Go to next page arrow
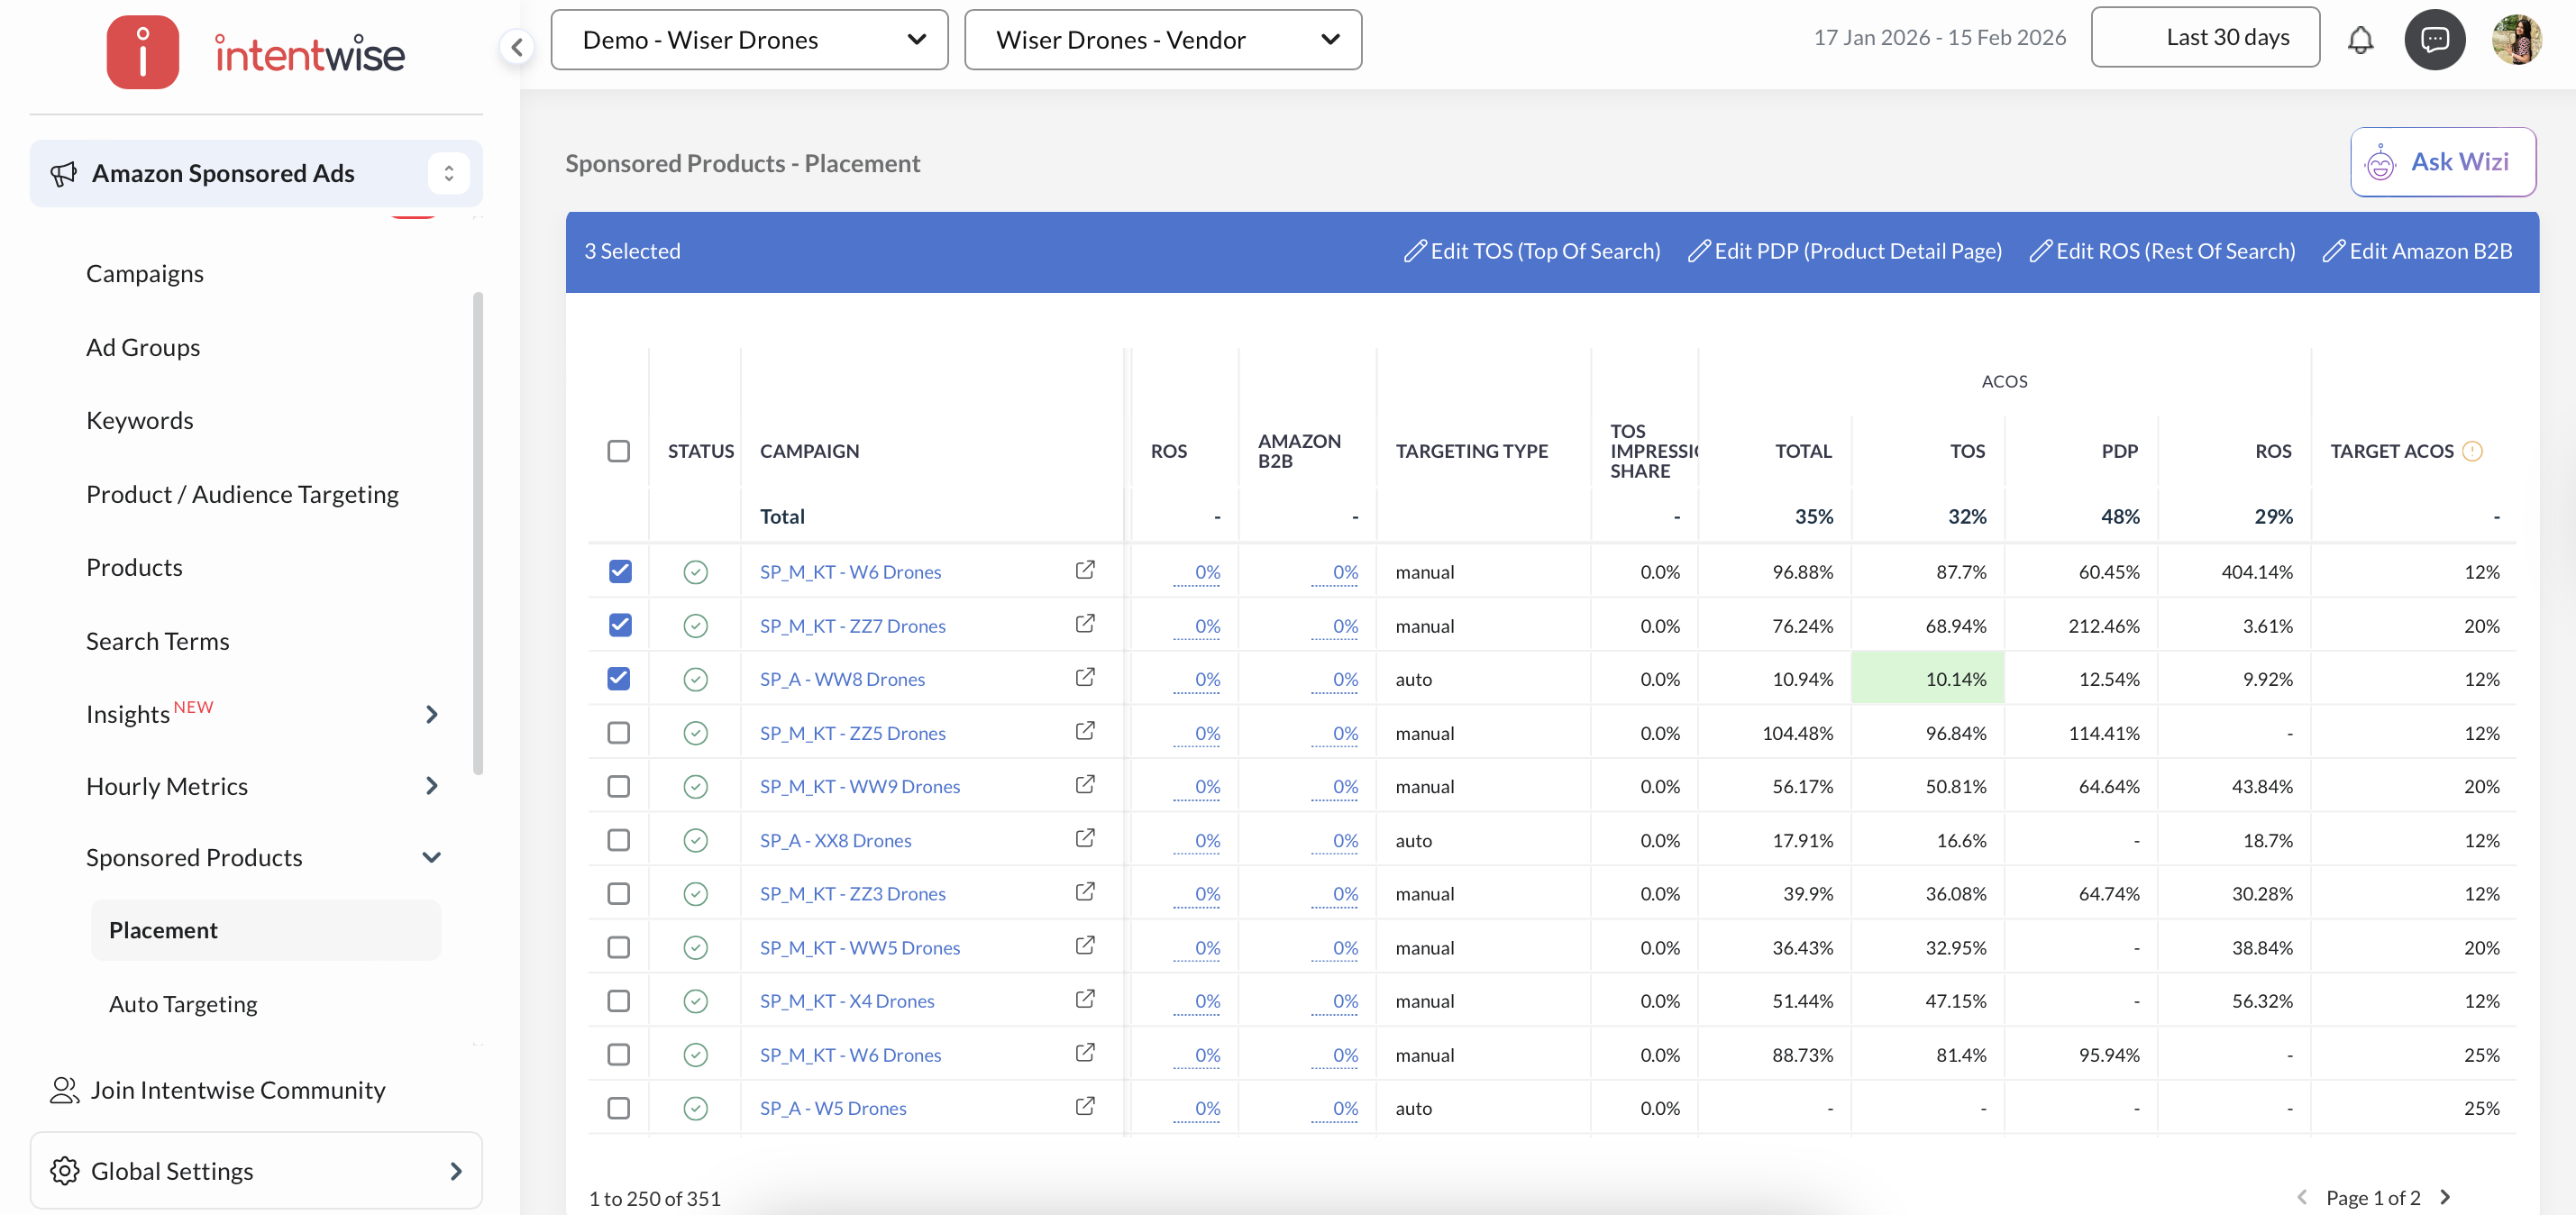Image resolution: width=2576 pixels, height=1215 pixels. coord(2446,1197)
